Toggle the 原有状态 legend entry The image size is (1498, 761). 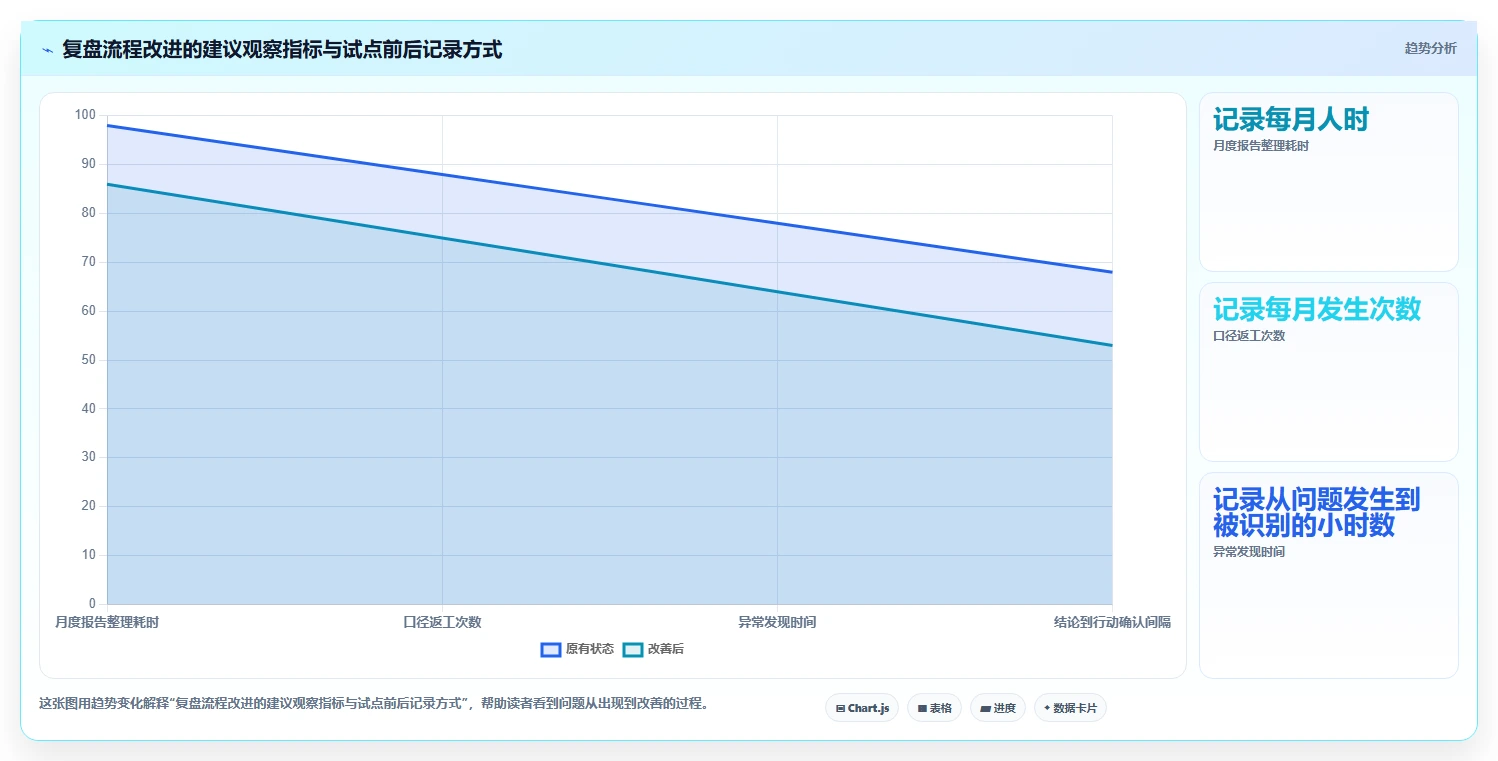pos(577,649)
